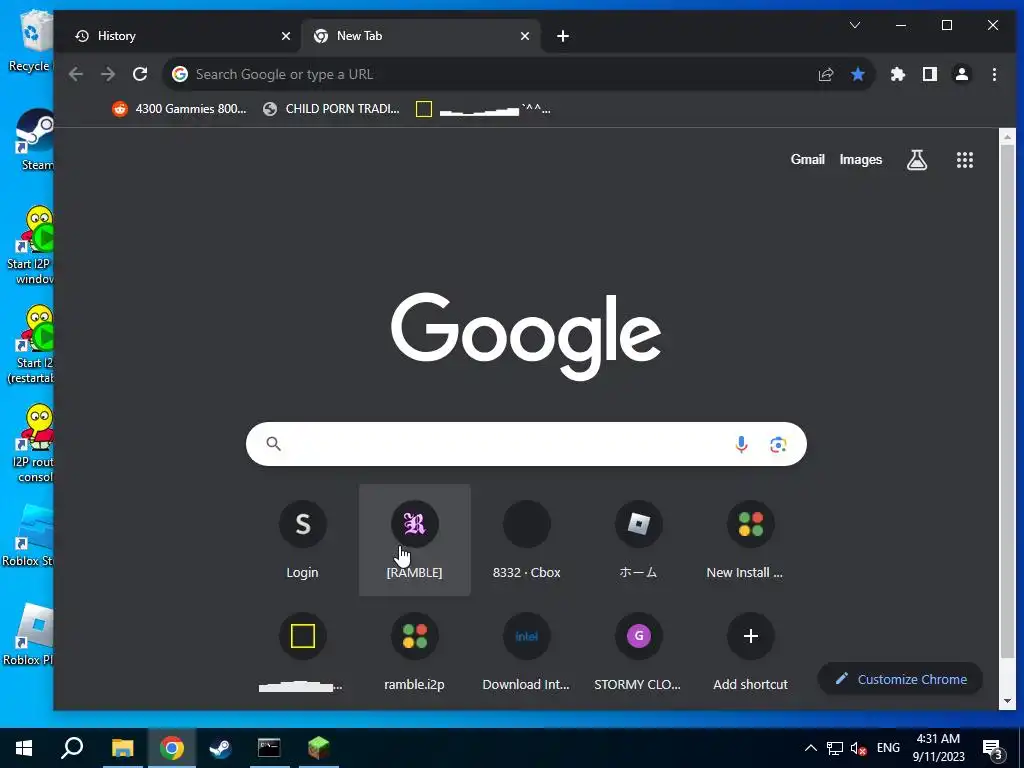This screenshot has height=768, width=1024.
Task: Open the Extensions puzzle menu
Action: click(x=898, y=74)
